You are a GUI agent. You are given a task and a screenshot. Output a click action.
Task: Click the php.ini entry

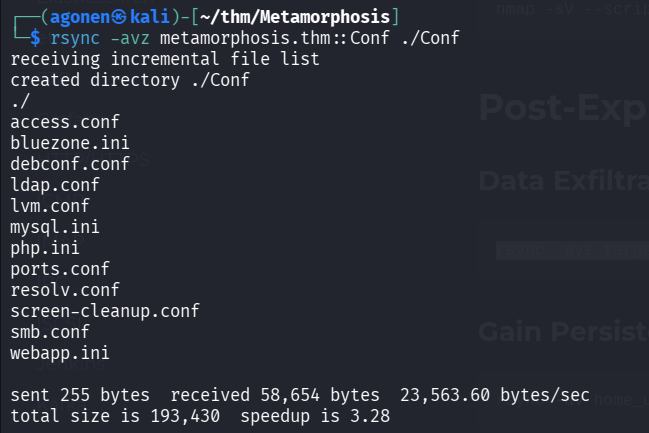click(x=45, y=248)
